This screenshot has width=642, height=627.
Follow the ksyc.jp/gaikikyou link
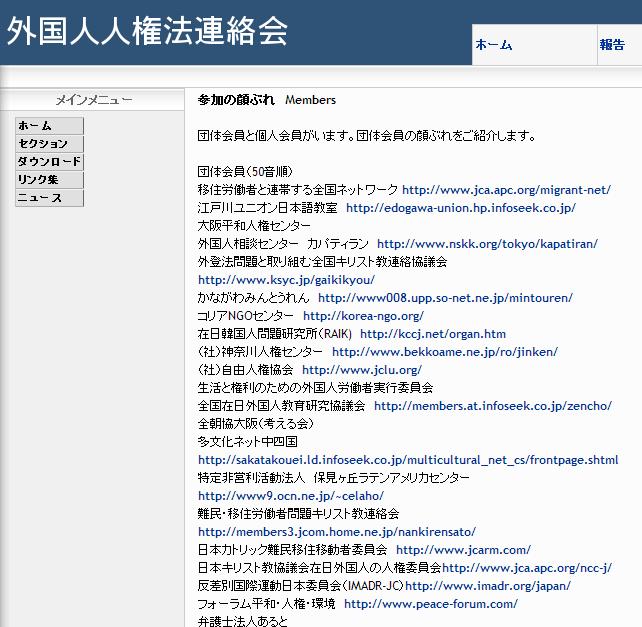pyautogui.click(x=286, y=280)
